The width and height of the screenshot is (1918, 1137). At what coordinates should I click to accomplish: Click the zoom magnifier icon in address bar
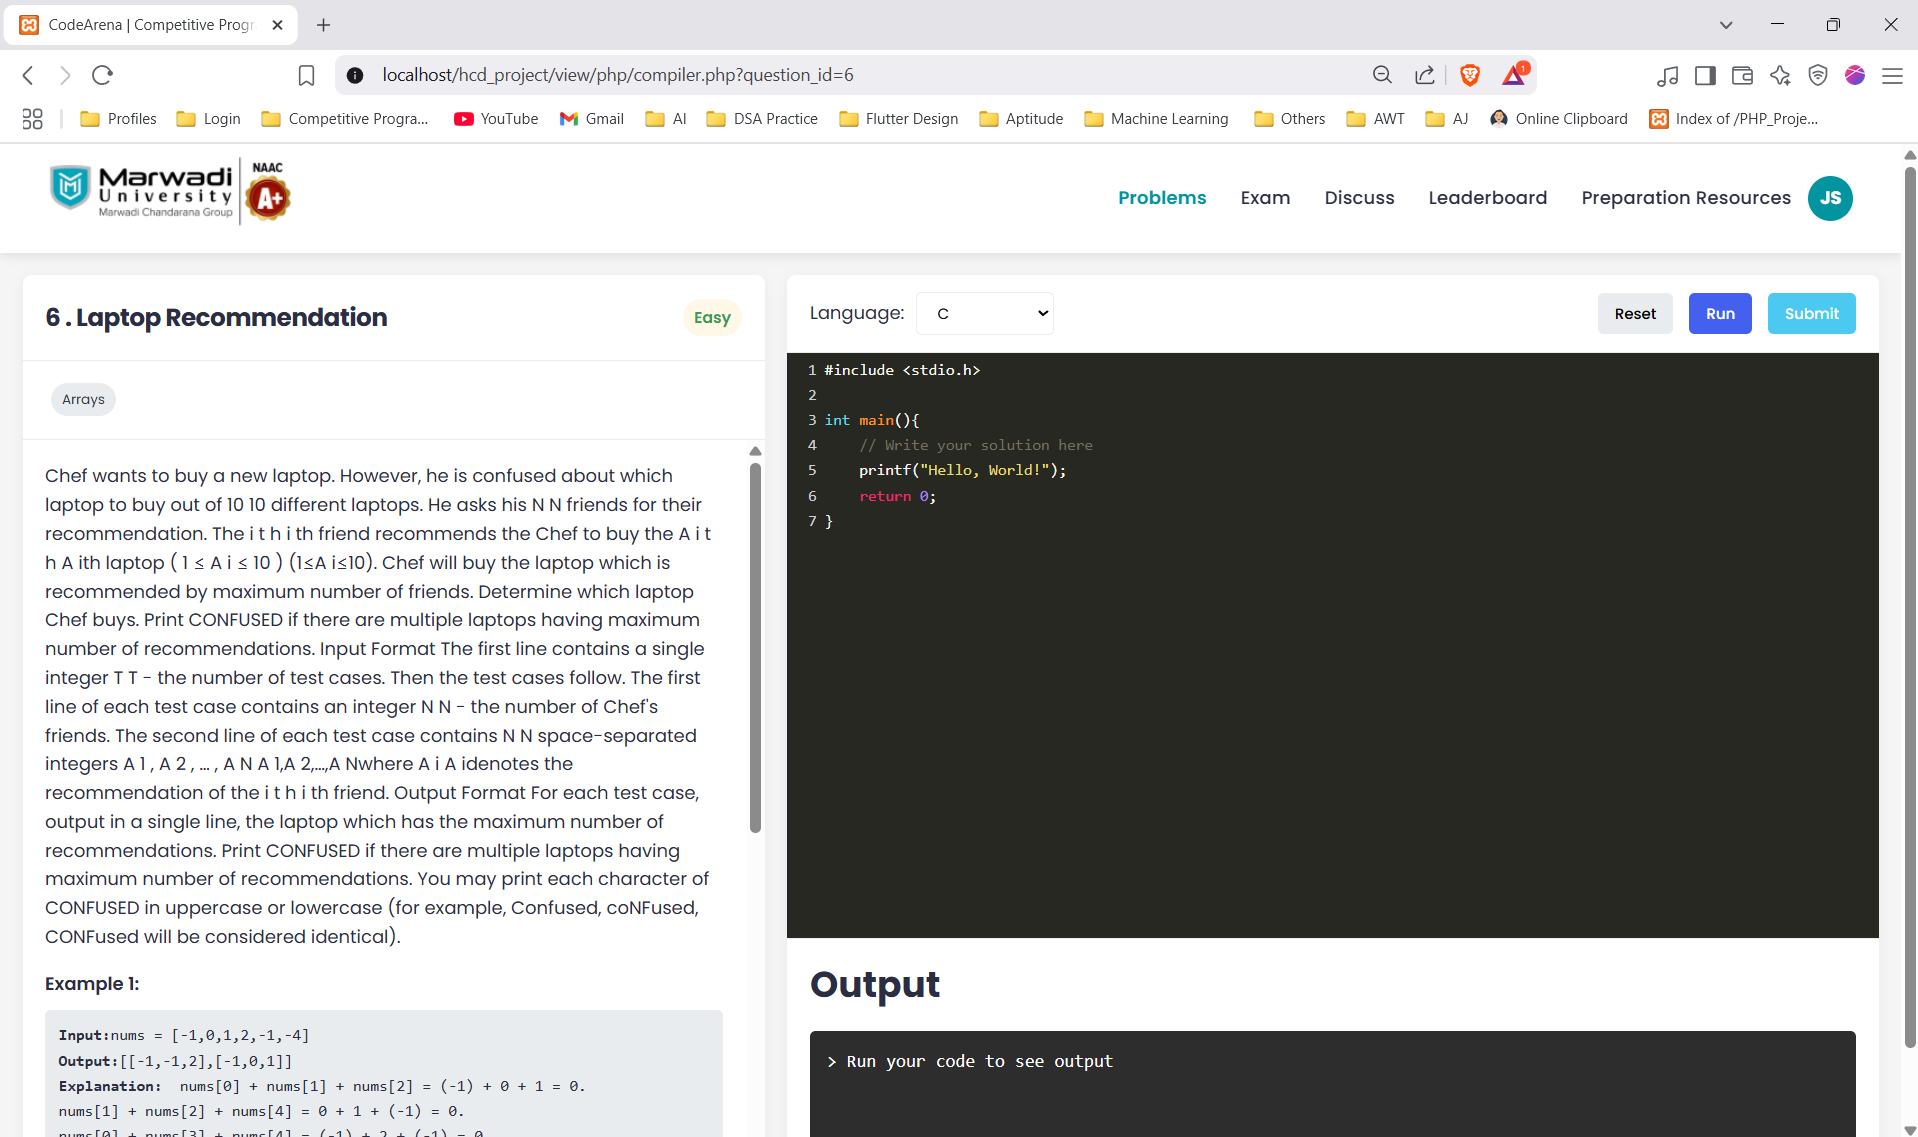(1382, 75)
